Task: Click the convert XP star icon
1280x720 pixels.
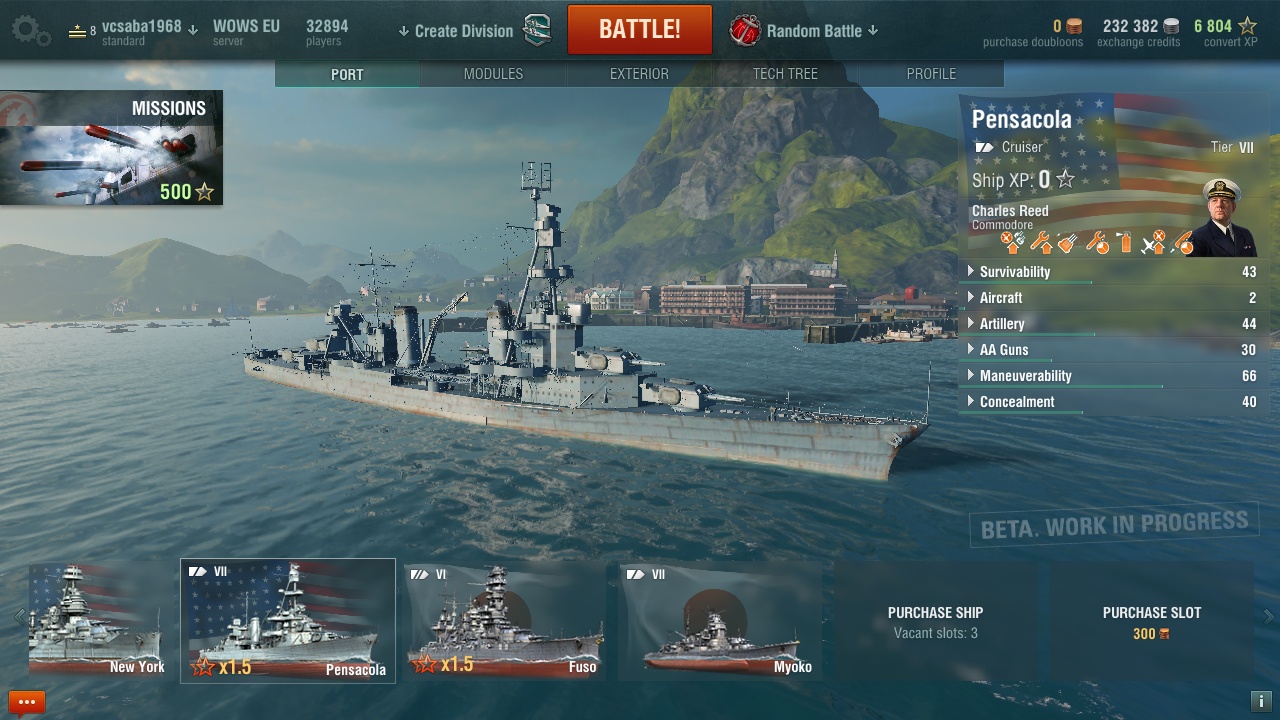Action: 1247,26
